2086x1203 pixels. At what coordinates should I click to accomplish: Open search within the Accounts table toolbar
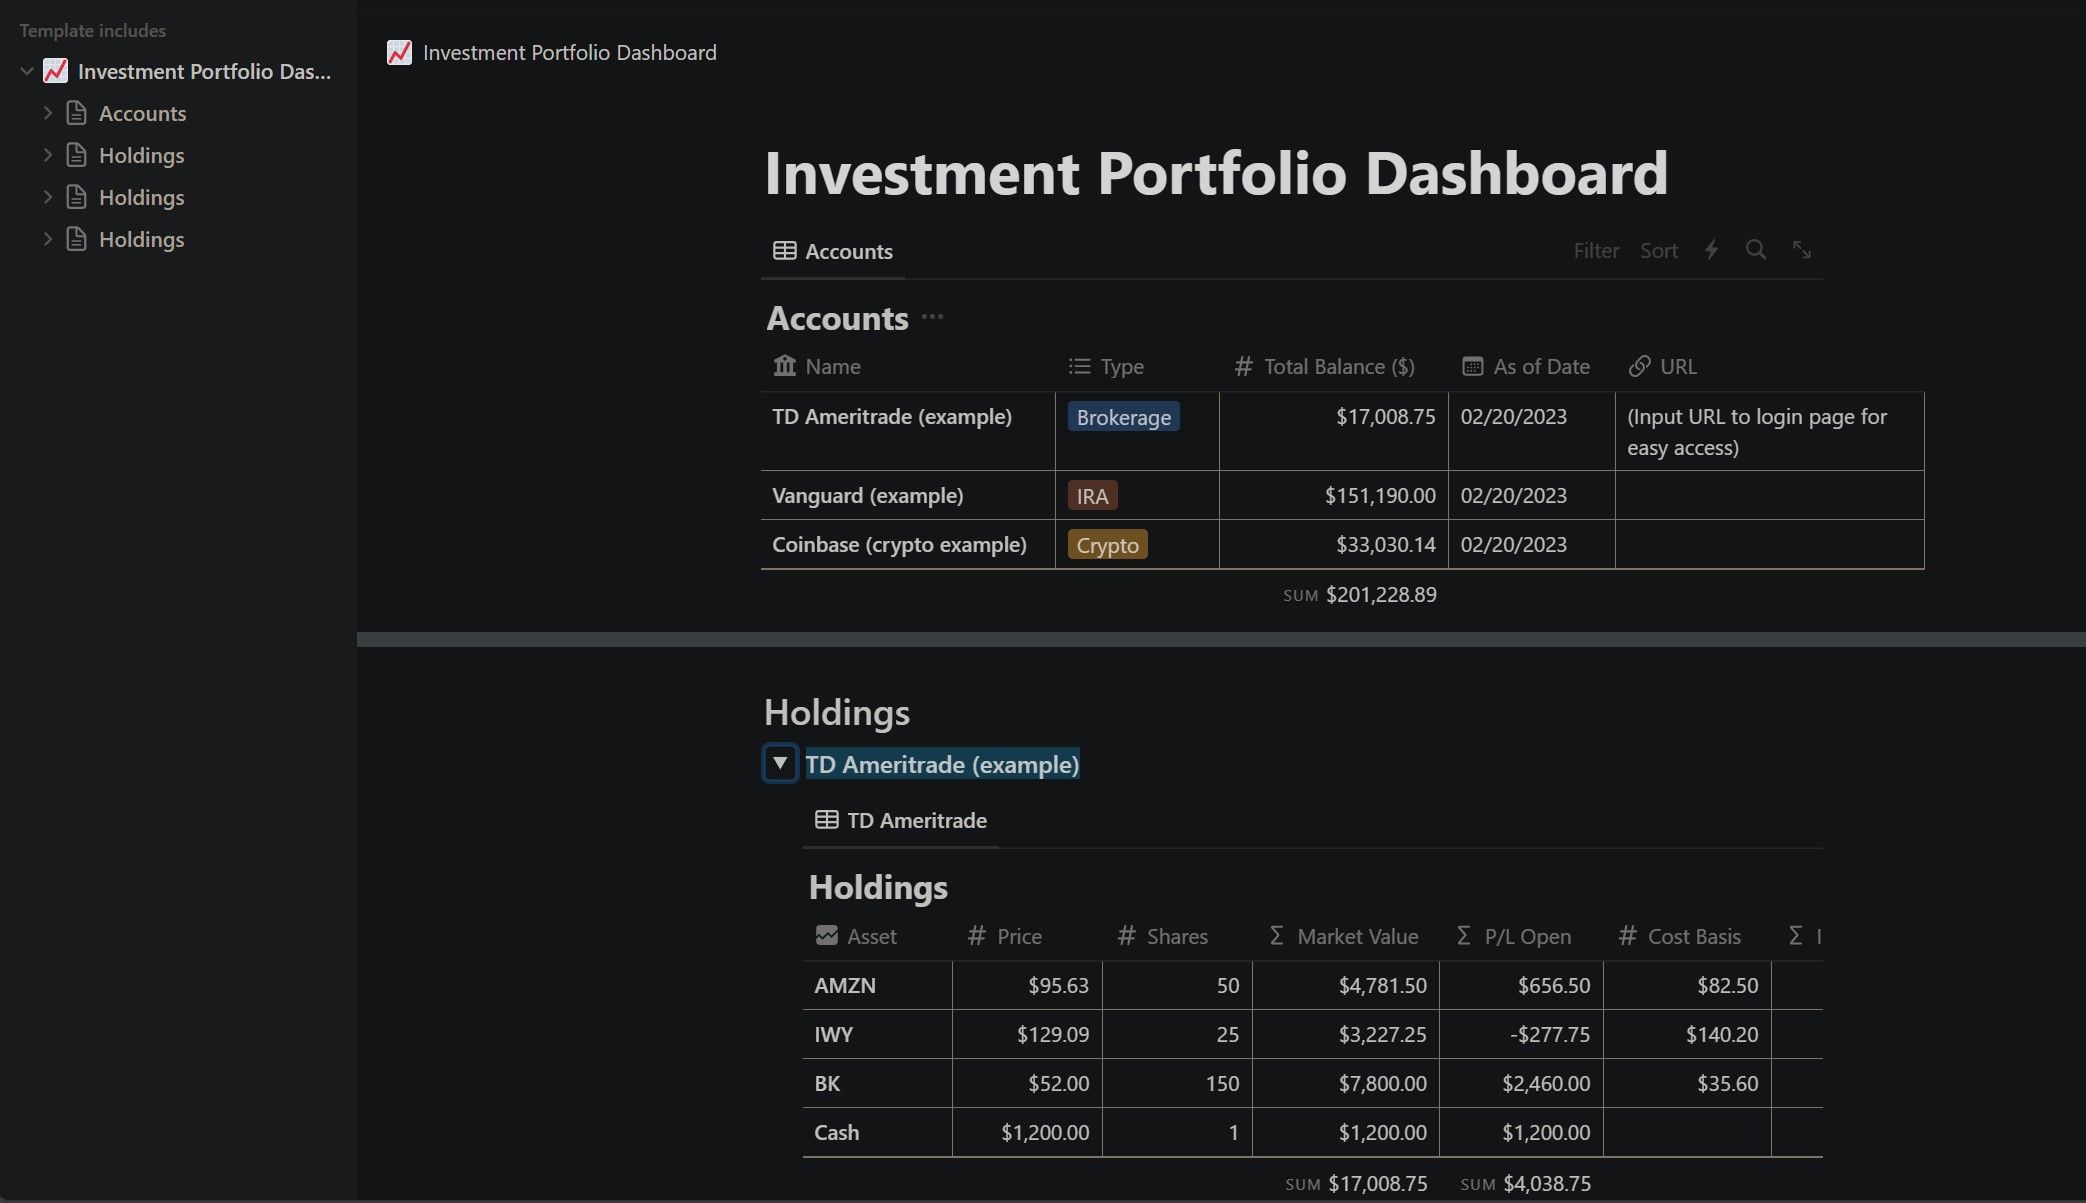[x=1756, y=250]
